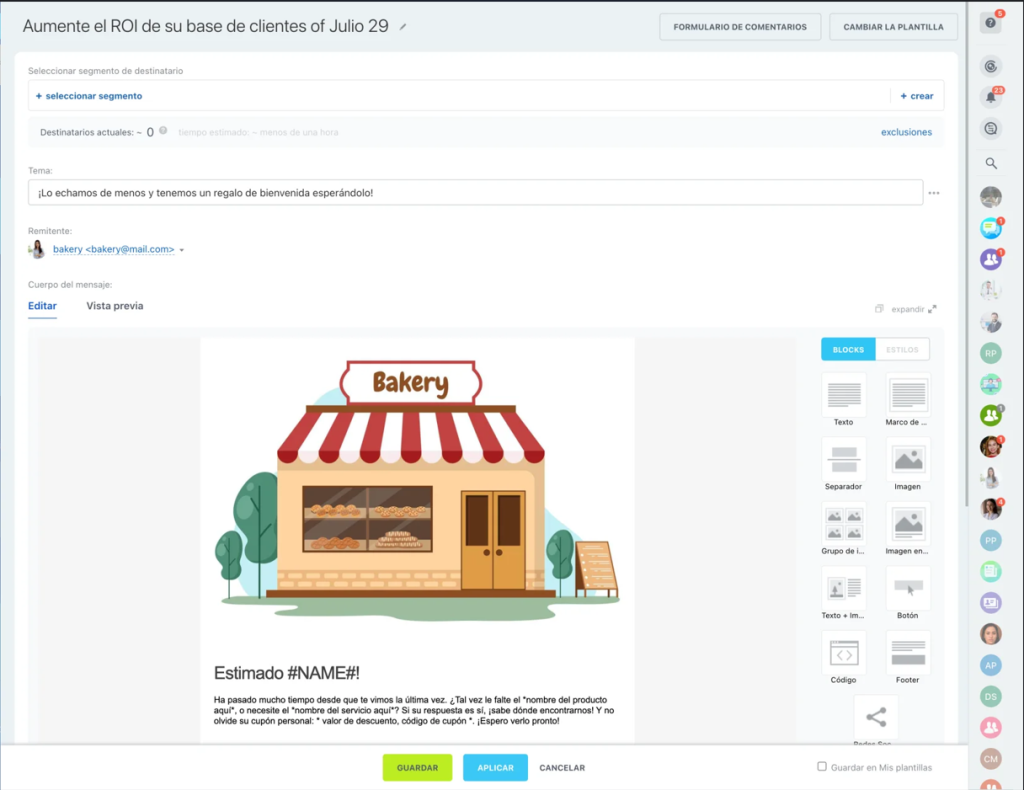1024x790 pixels.
Task: Click the Cambiar la plantilla button
Action: coord(892,27)
